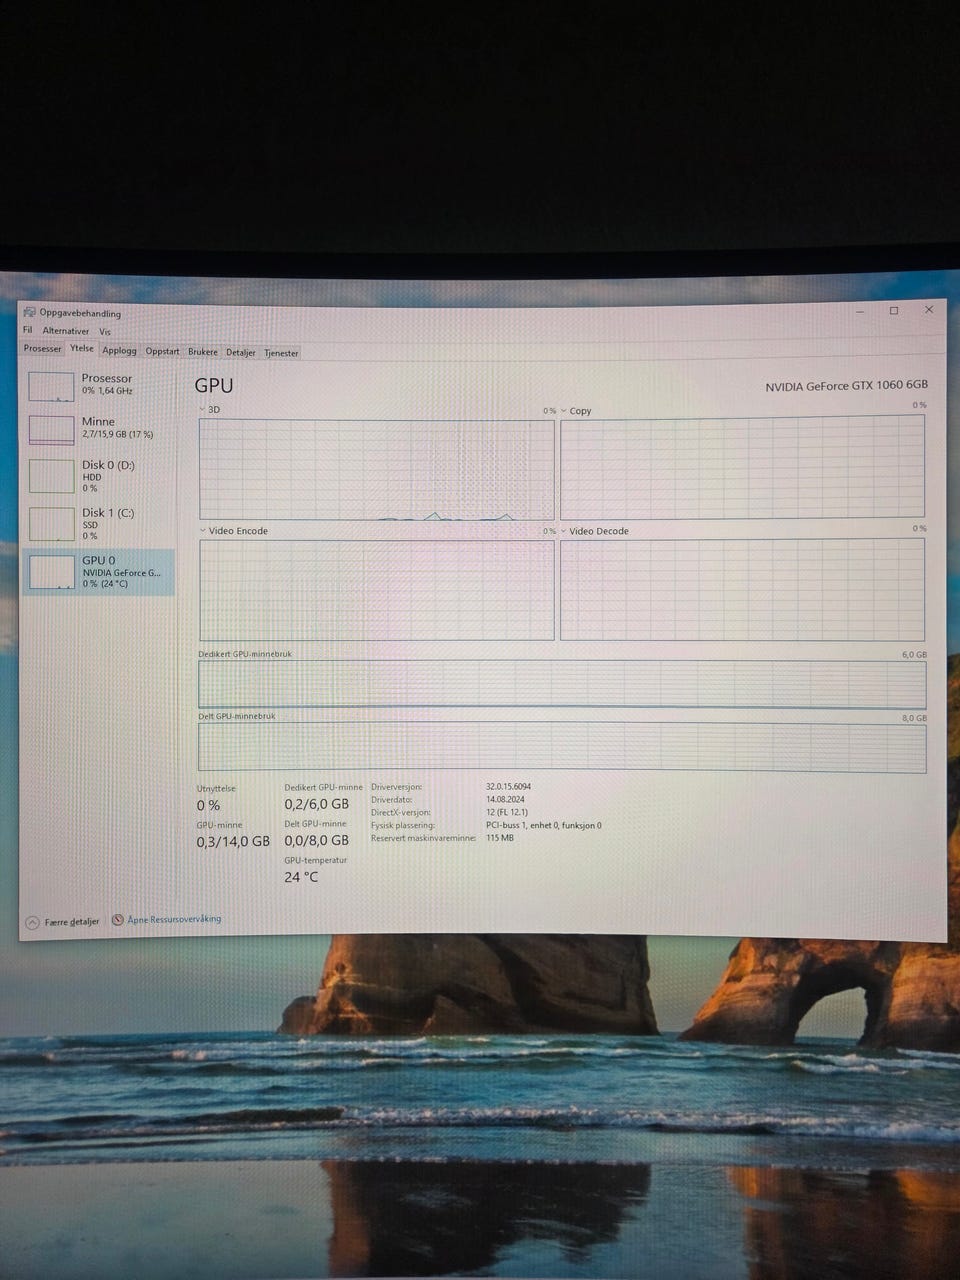The width and height of the screenshot is (960, 1280).
Task: Close the Oppgavebehandling window
Action: point(929,310)
